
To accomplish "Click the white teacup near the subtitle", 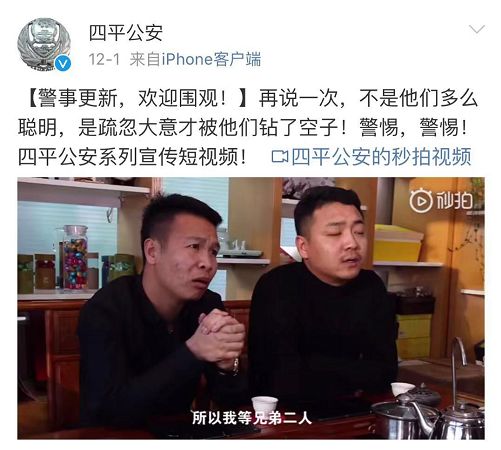I will (x=264, y=405).
